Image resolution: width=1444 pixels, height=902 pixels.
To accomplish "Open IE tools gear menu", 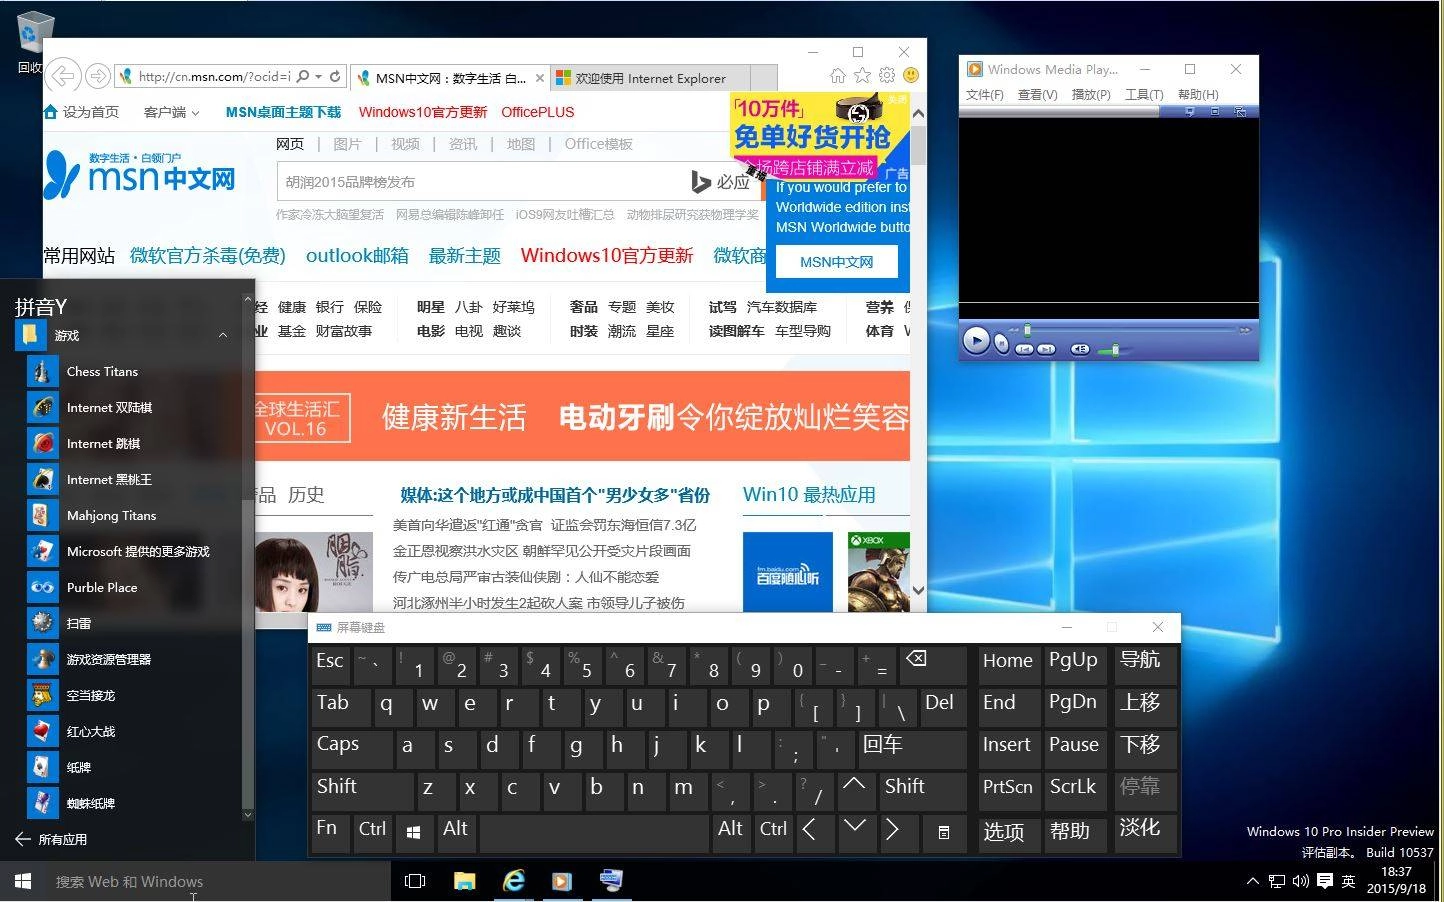I will (887, 76).
